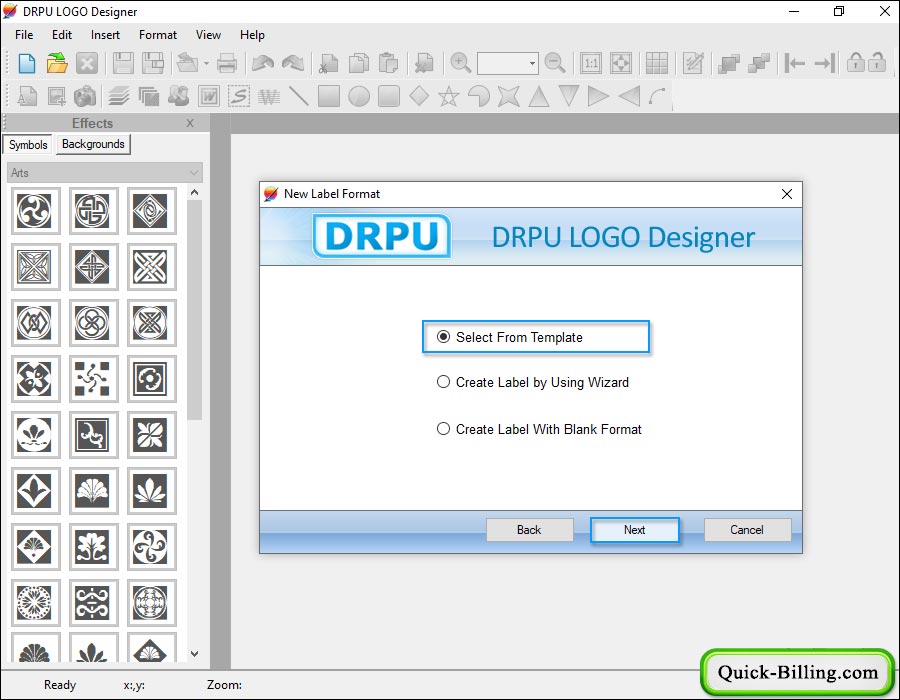
Task: Expand the export icon dropdown arrow
Action: coord(206,63)
